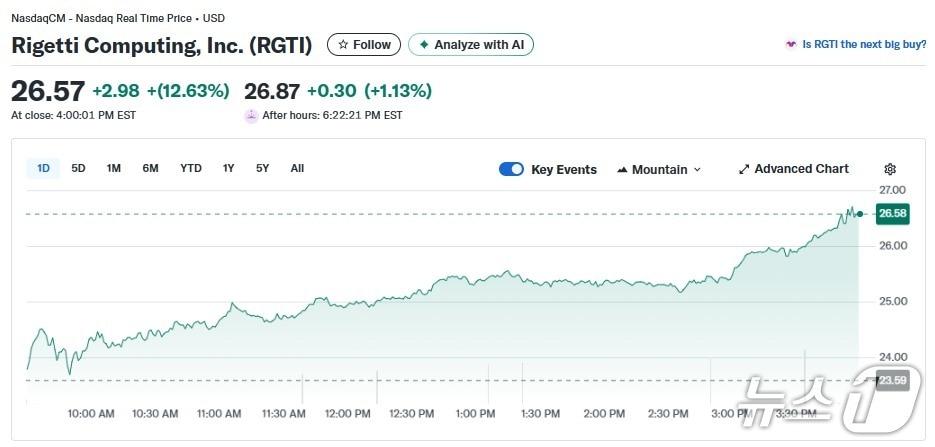Select the All time range tab
This screenshot has width=935, height=447.
coord(297,169)
